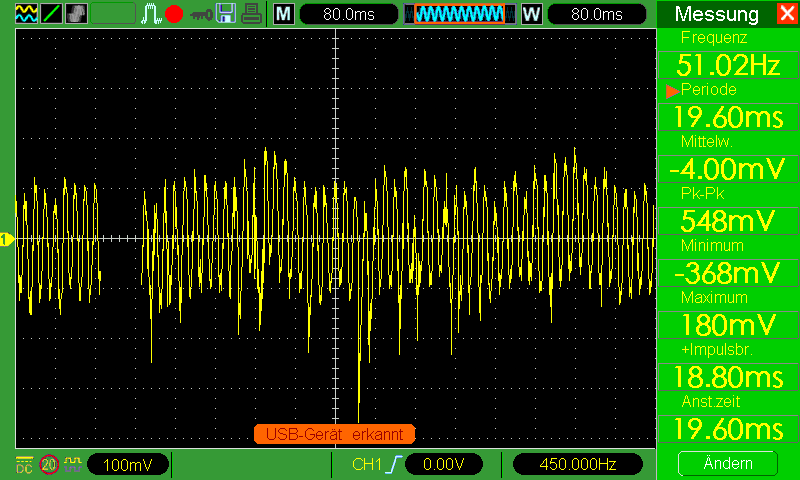The height and width of the screenshot is (480, 800).
Task: Click the M main timebase icon
Action: click(x=284, y=14)
